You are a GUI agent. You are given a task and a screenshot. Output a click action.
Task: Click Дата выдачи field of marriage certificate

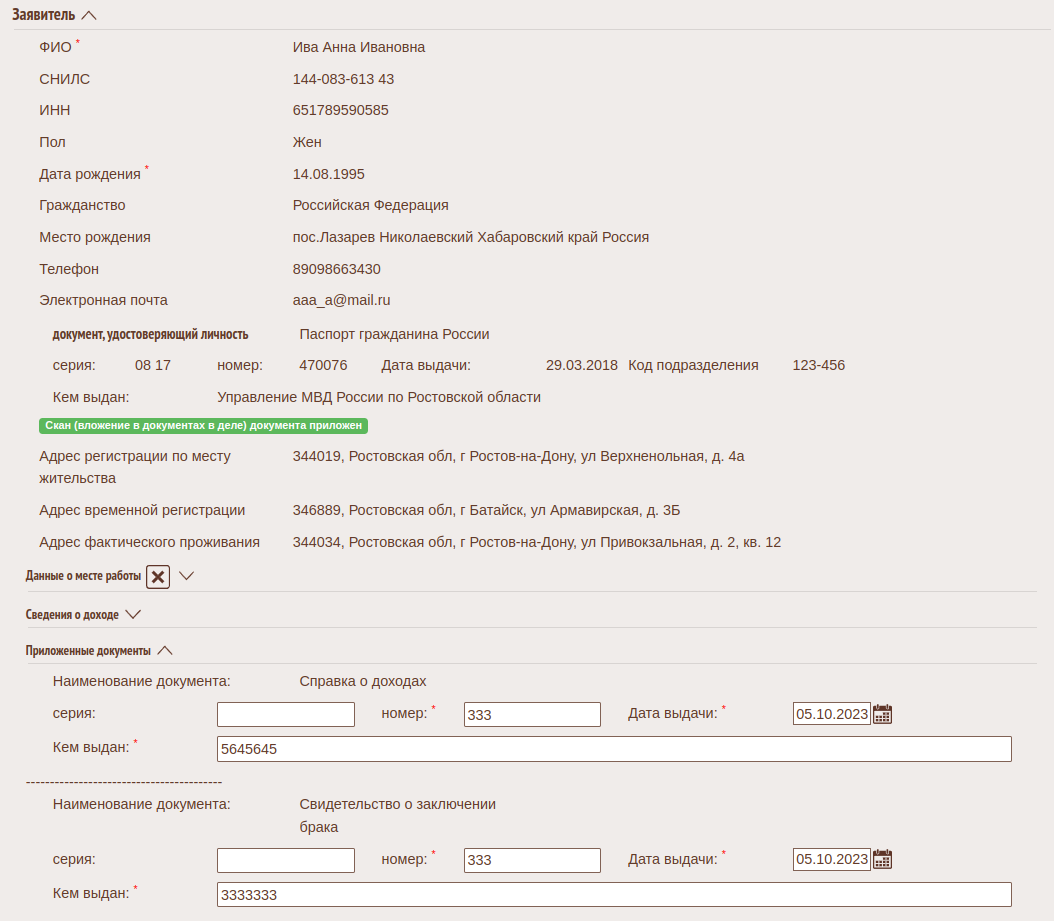click(831, 859)
